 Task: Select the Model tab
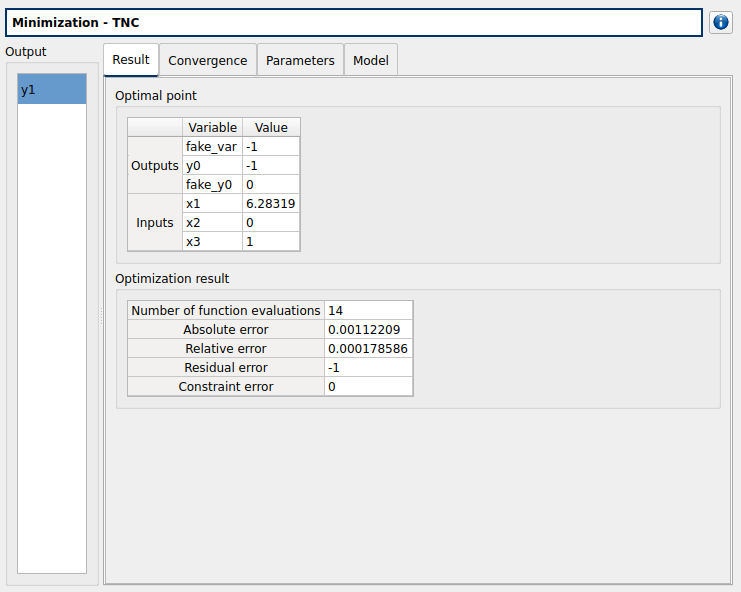370,60
